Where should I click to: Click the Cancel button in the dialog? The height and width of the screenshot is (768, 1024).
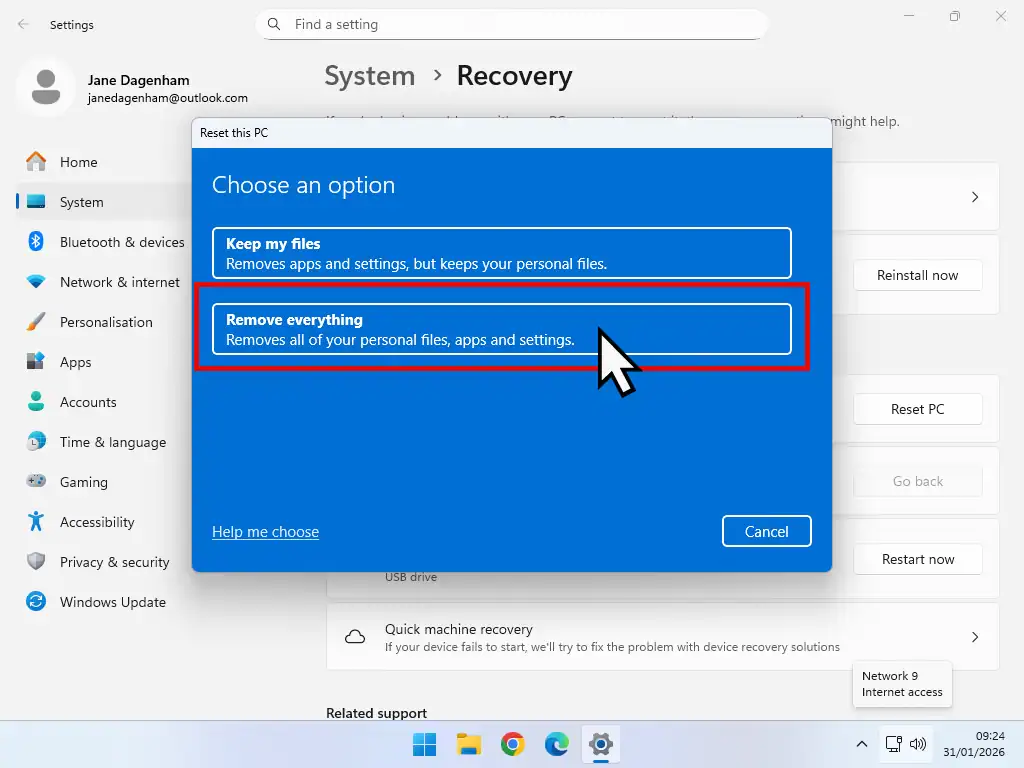(x=766, y=531)
